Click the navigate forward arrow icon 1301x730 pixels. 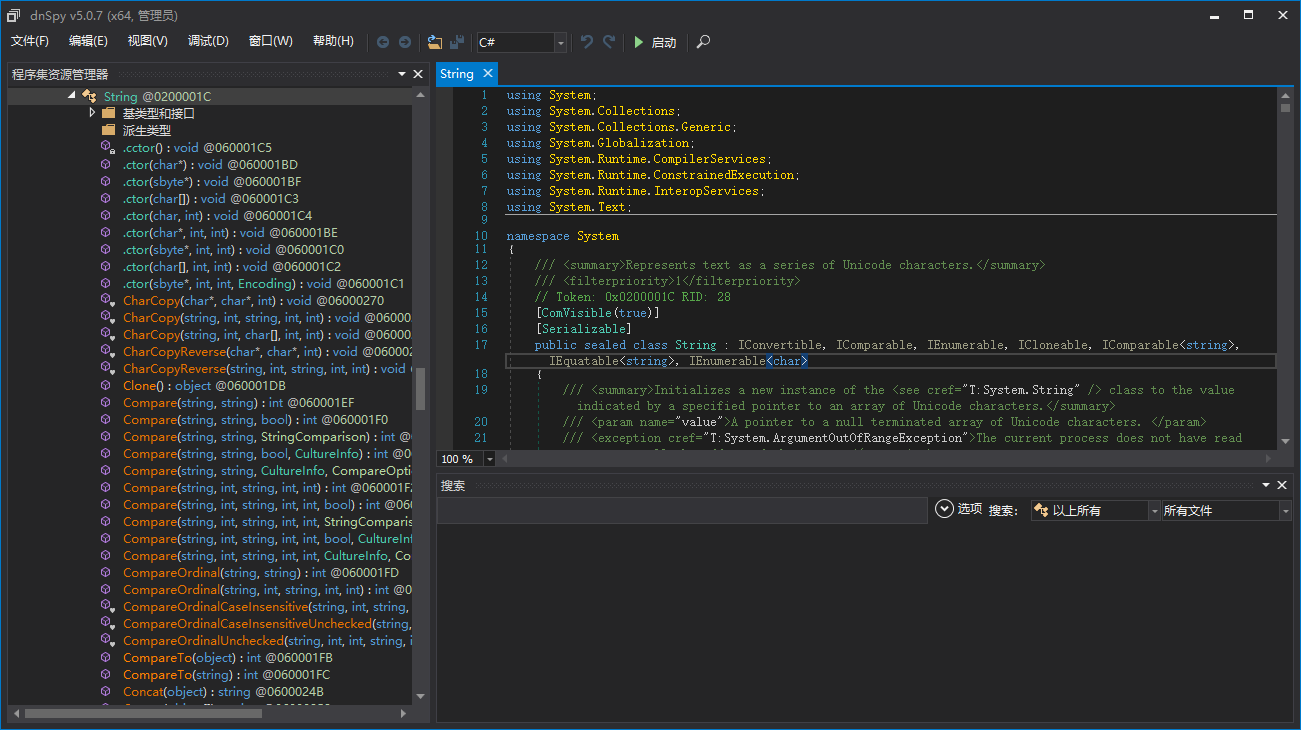coord(405,42)
